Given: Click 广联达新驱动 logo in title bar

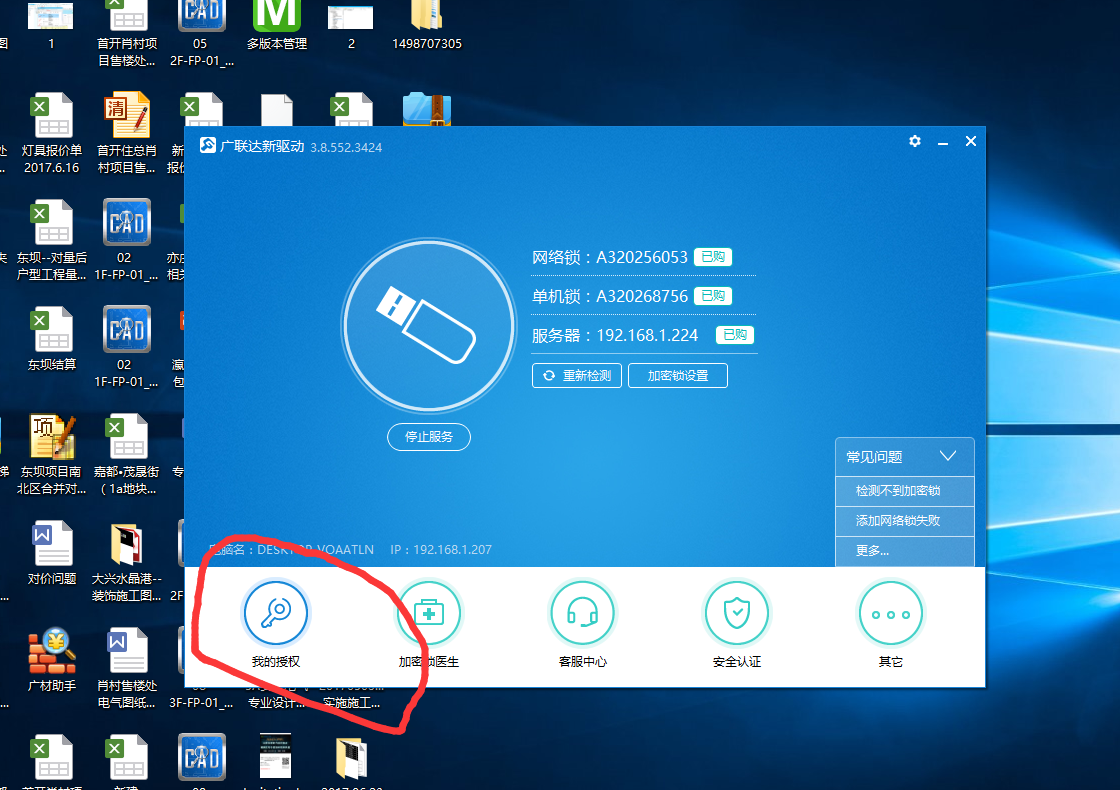Looking at the screenshot, I should coord(207,146).
